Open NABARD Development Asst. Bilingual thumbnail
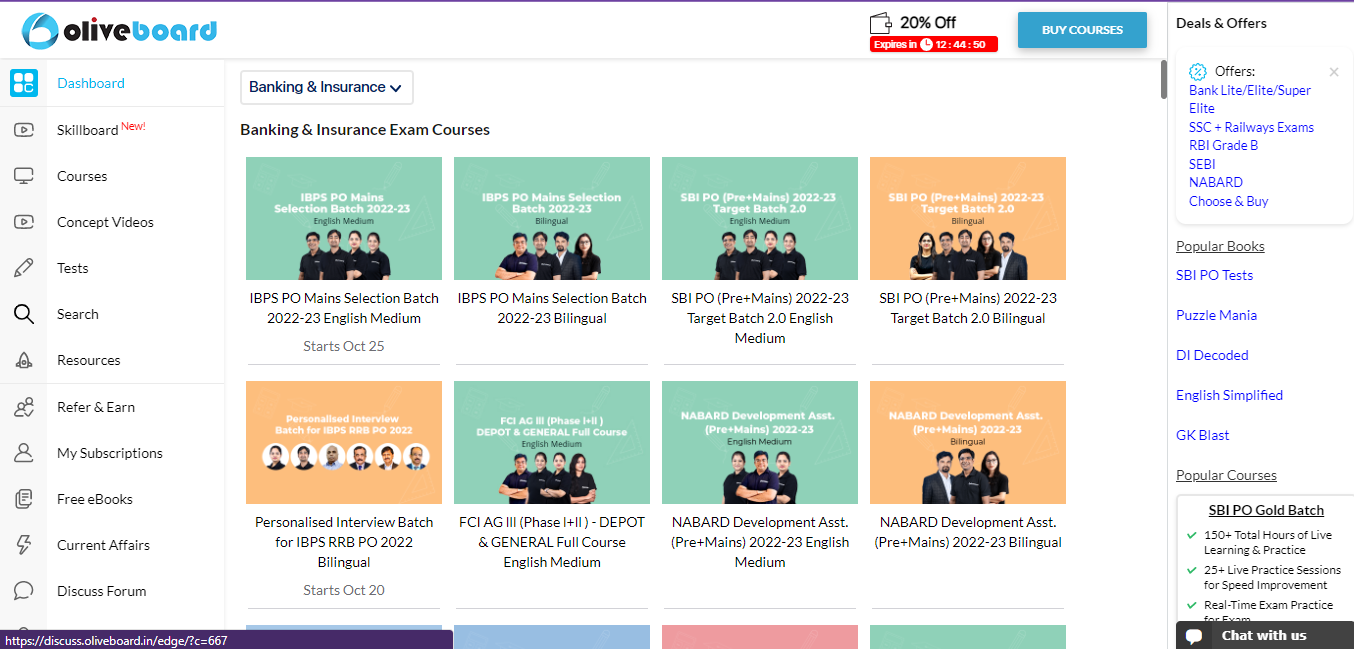1354x649 pixels. click(968, 442)
